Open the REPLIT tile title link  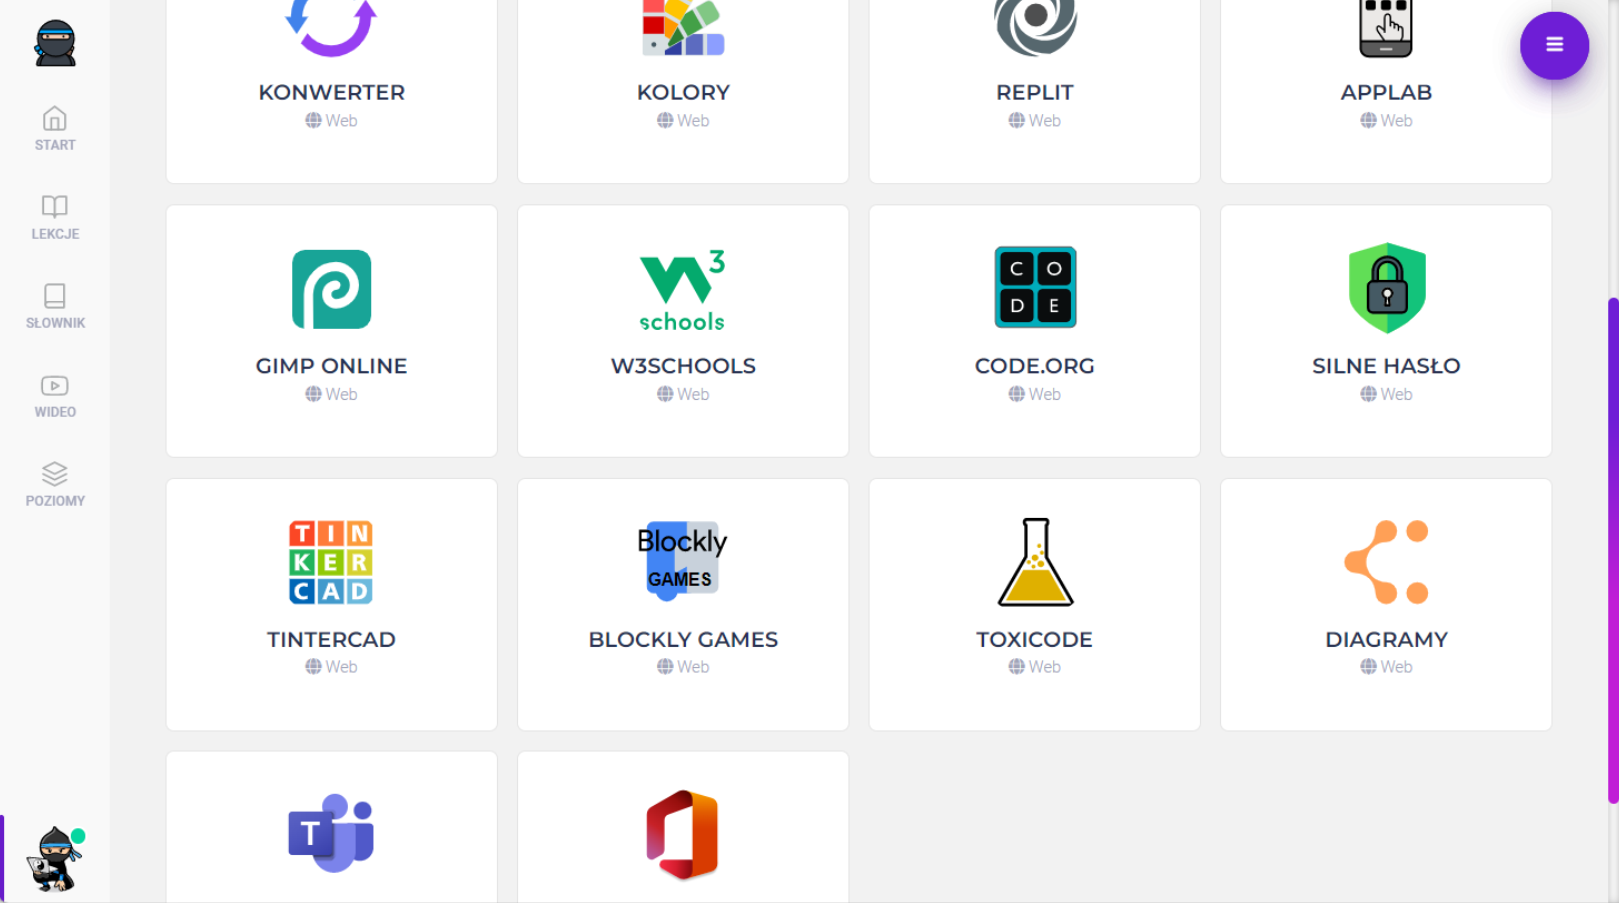[x=1035, y=92]
